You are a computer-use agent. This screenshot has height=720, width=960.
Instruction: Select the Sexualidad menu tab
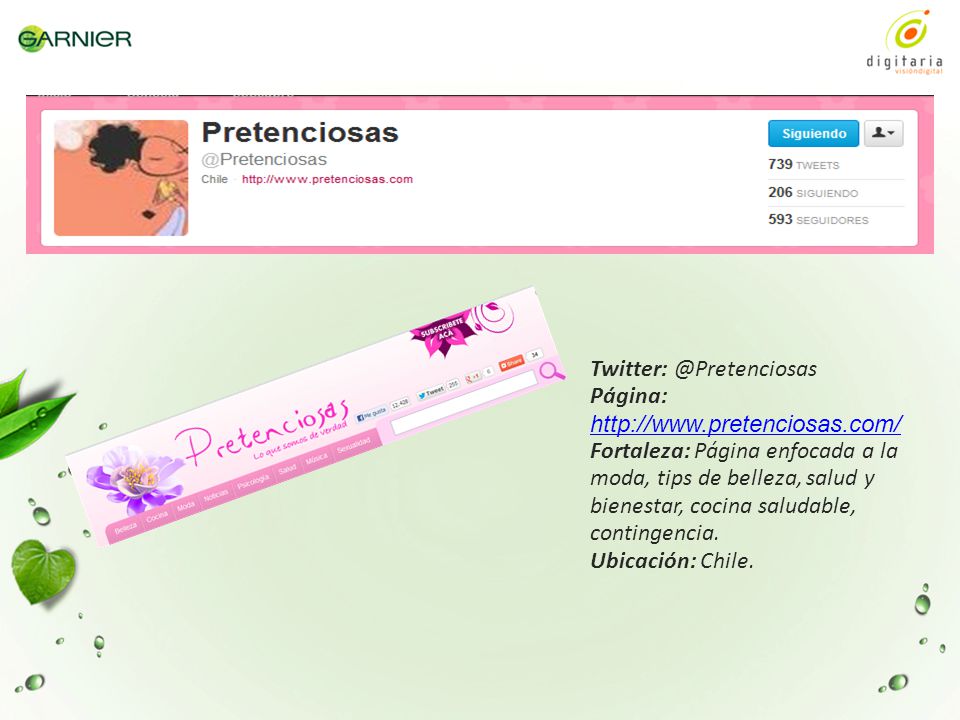click(x=353, y=444)
